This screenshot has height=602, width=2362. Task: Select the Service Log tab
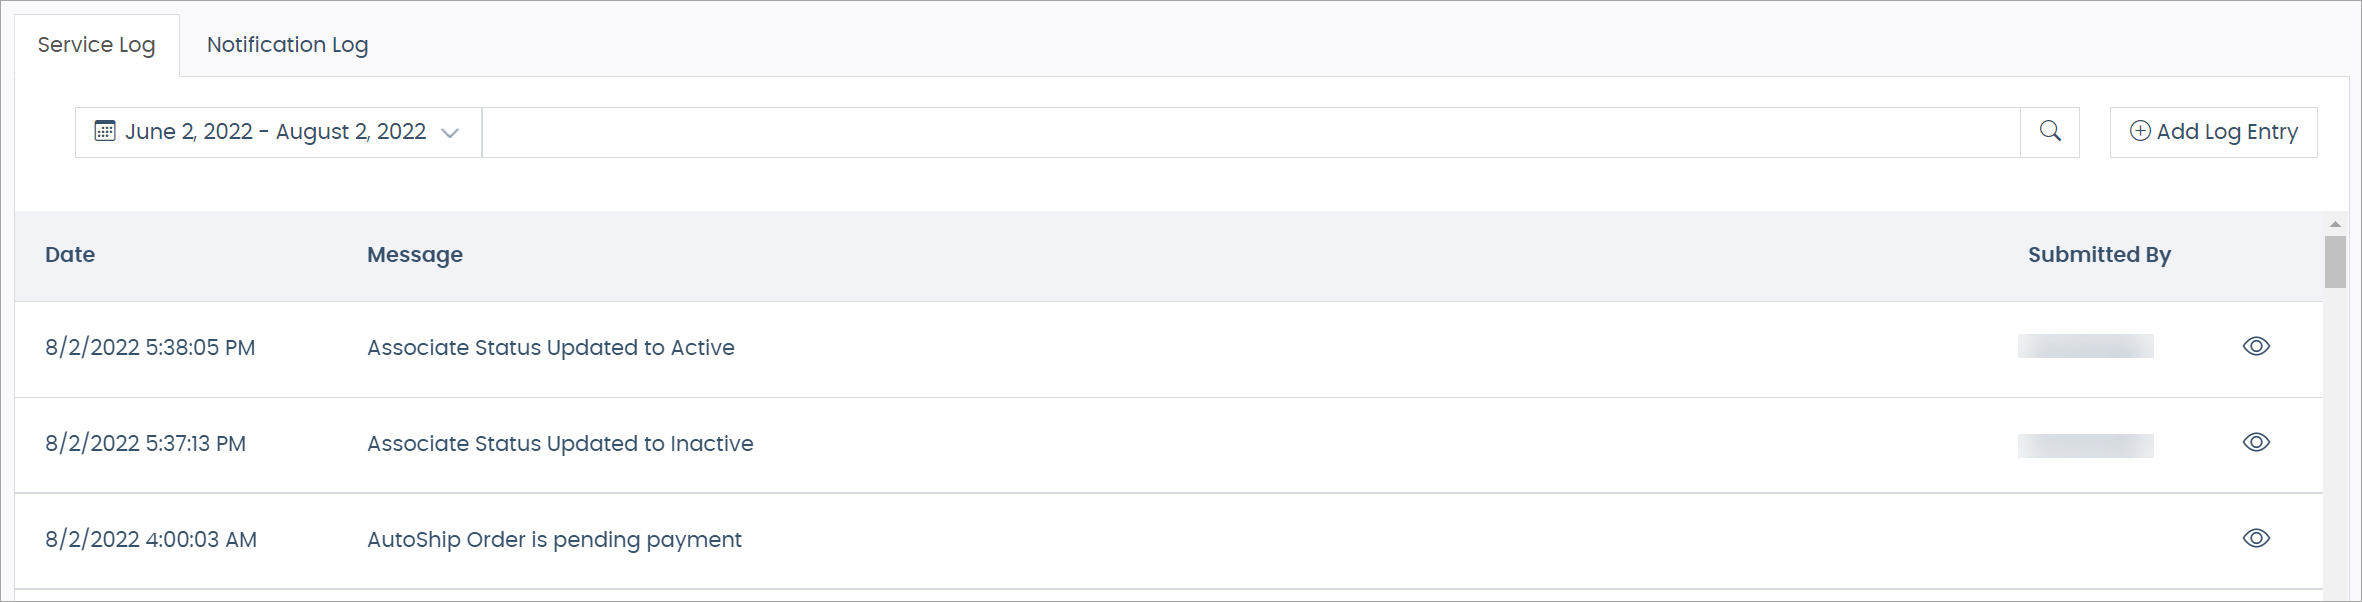point(96,45)
